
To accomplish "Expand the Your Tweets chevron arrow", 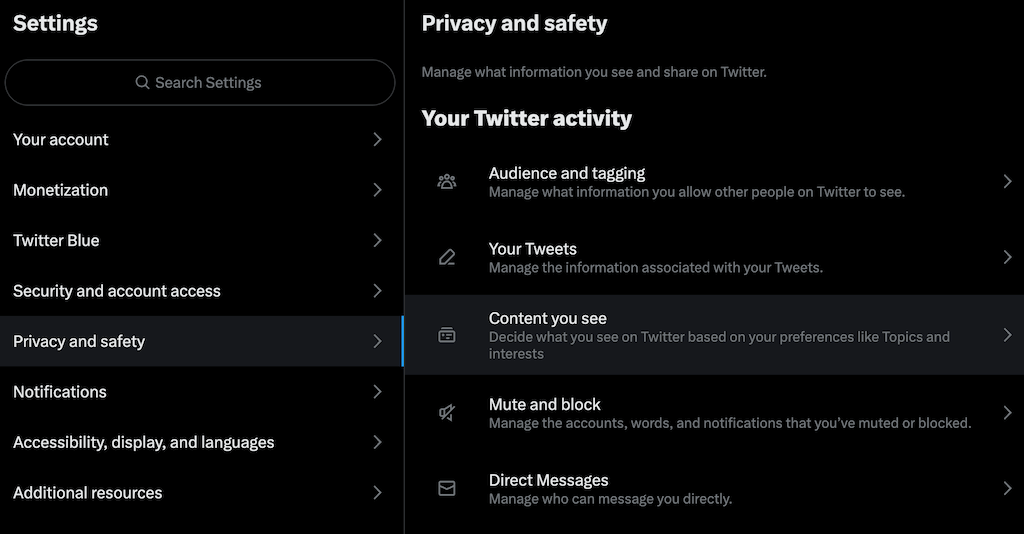I will pos(1007,257).
